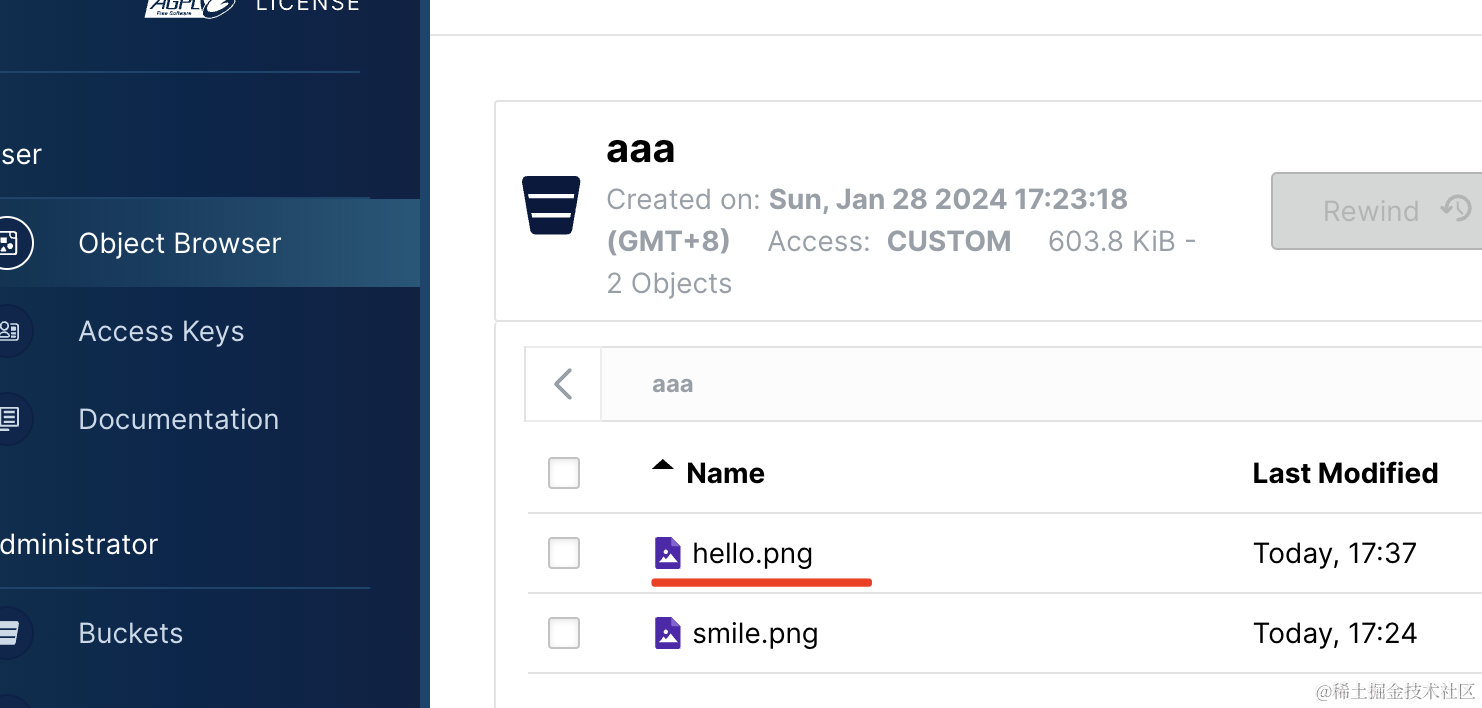Click the Buckets sidebar icon
Image resolution: width=1482 pixels, height=708 pixels.
pyautogui.click(x=10, y=633)
